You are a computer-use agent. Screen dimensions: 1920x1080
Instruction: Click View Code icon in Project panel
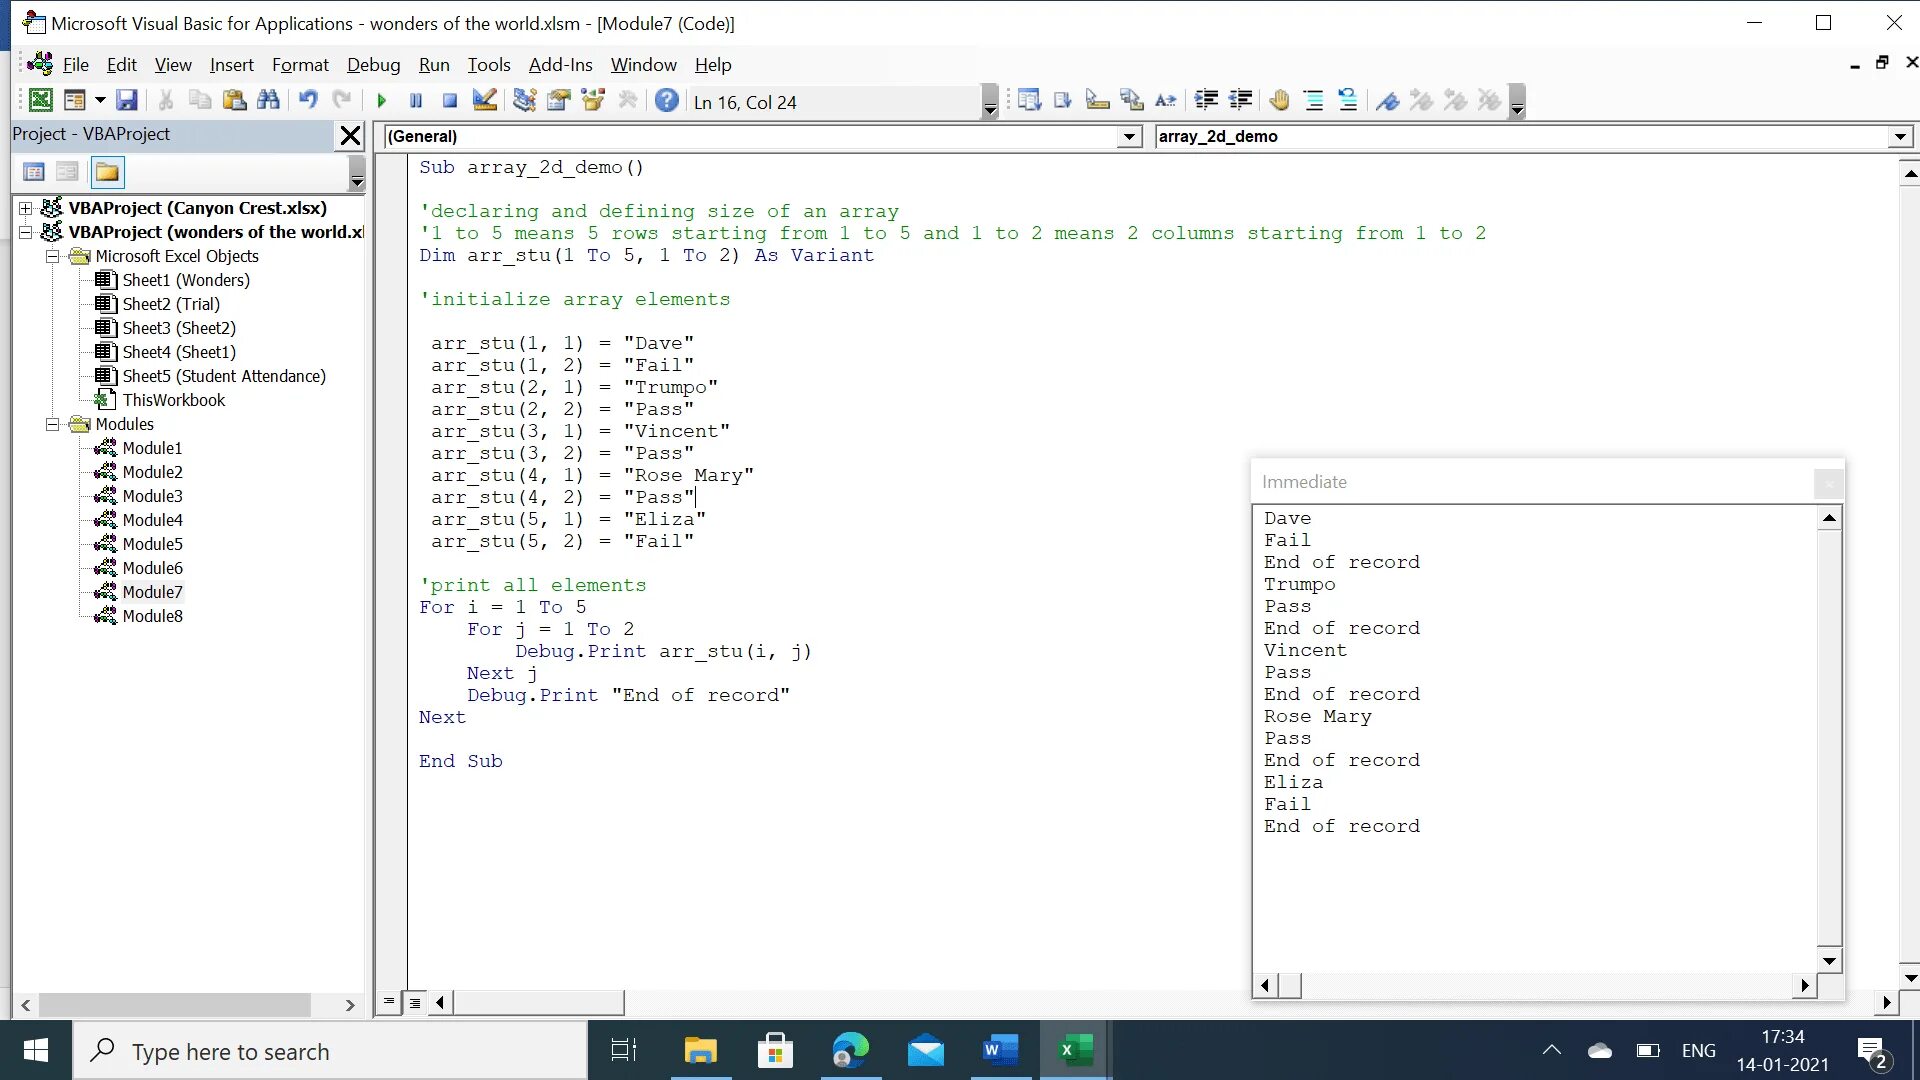tap(34, 172)
